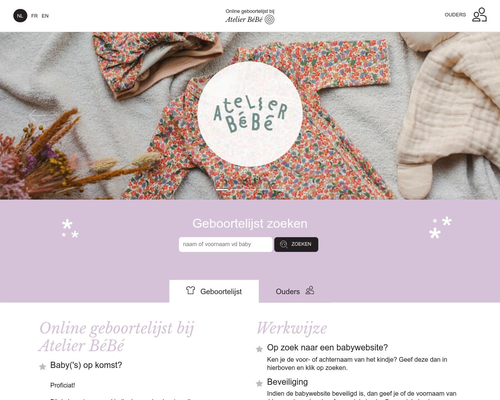
Task: Click the parents icon in the header
Action: pos(479,15)
